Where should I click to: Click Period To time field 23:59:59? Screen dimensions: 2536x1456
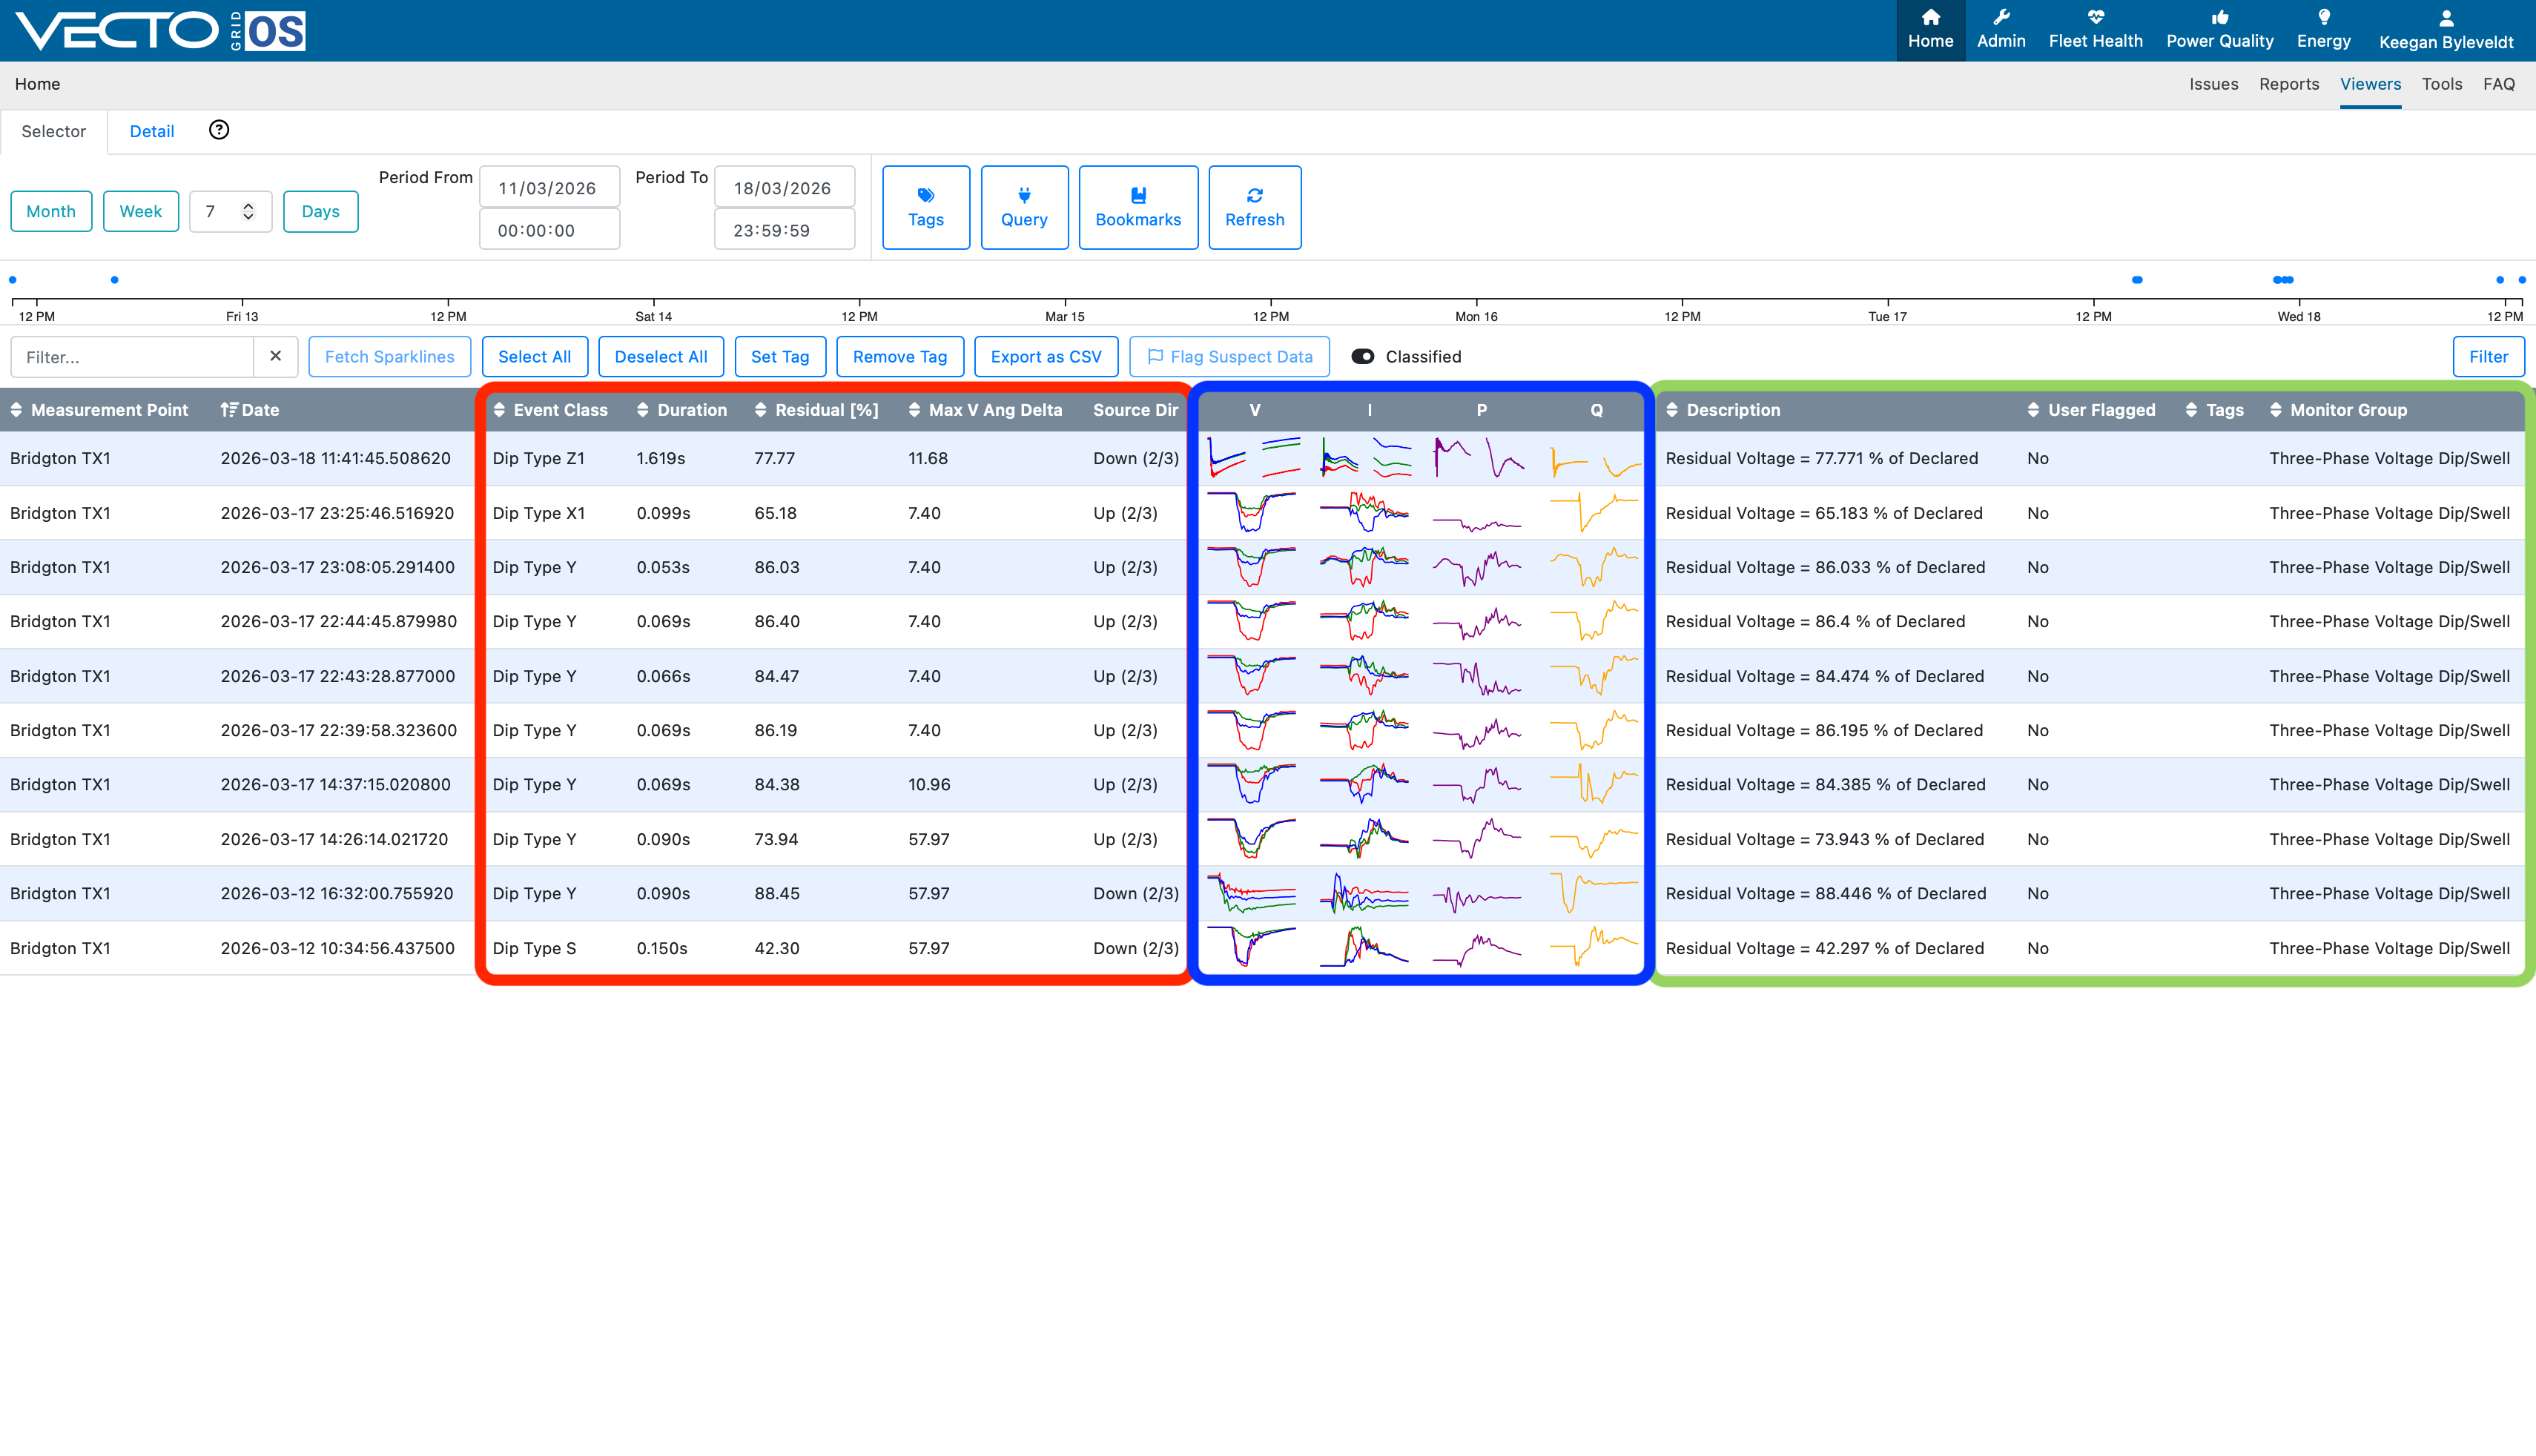(x=784, y=229)
